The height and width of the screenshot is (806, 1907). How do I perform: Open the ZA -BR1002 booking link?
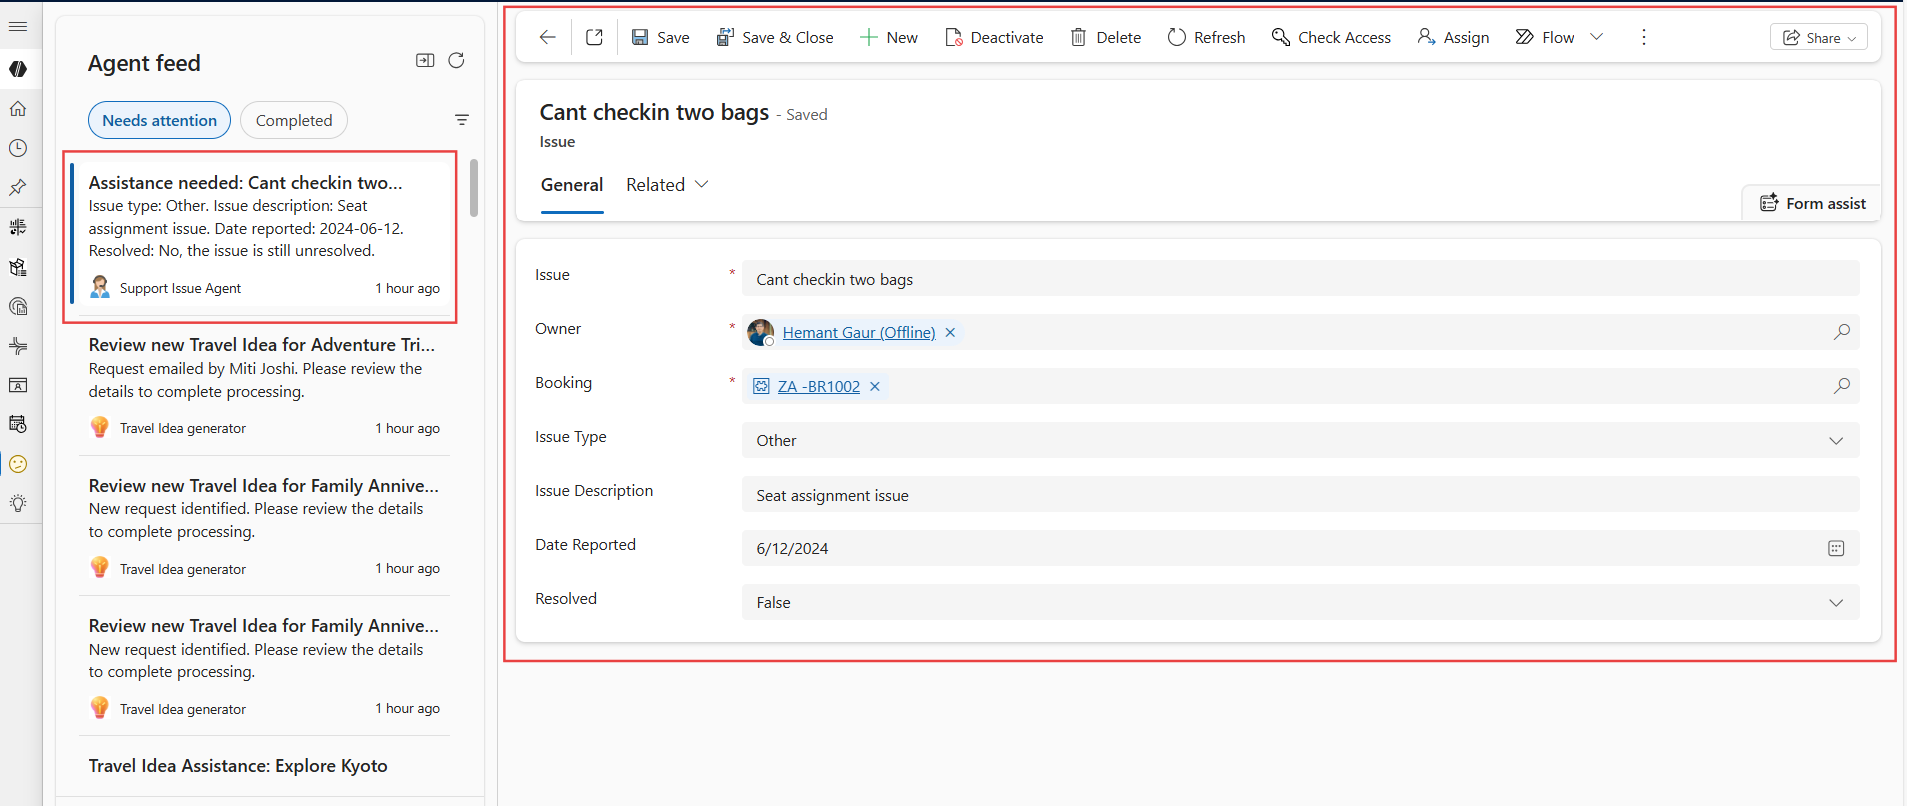(818, 386)
